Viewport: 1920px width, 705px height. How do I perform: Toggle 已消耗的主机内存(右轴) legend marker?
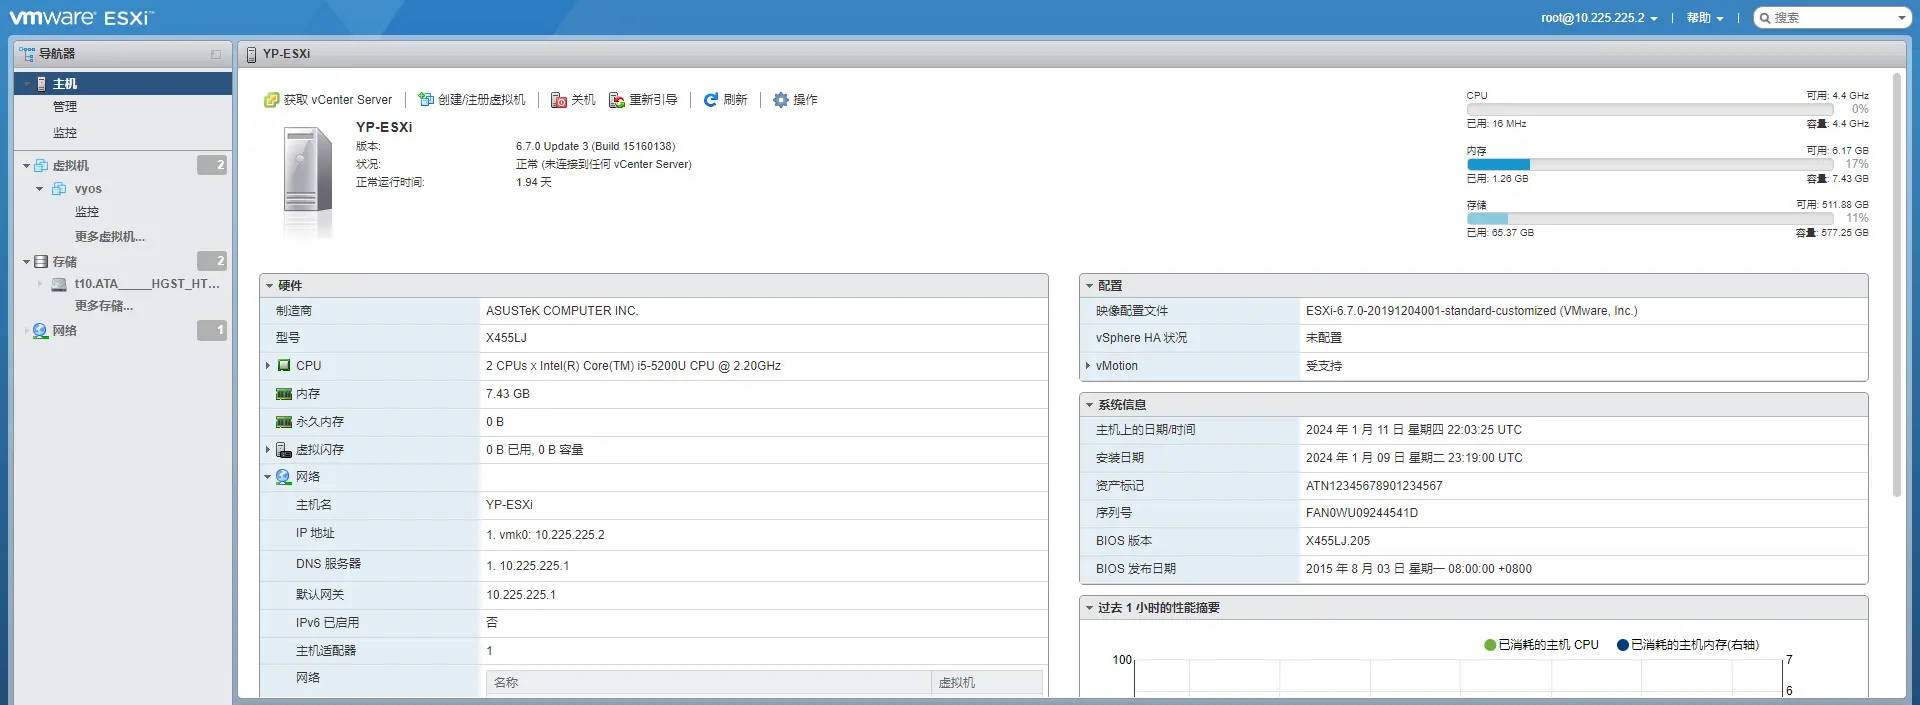tap(1623, 645)
